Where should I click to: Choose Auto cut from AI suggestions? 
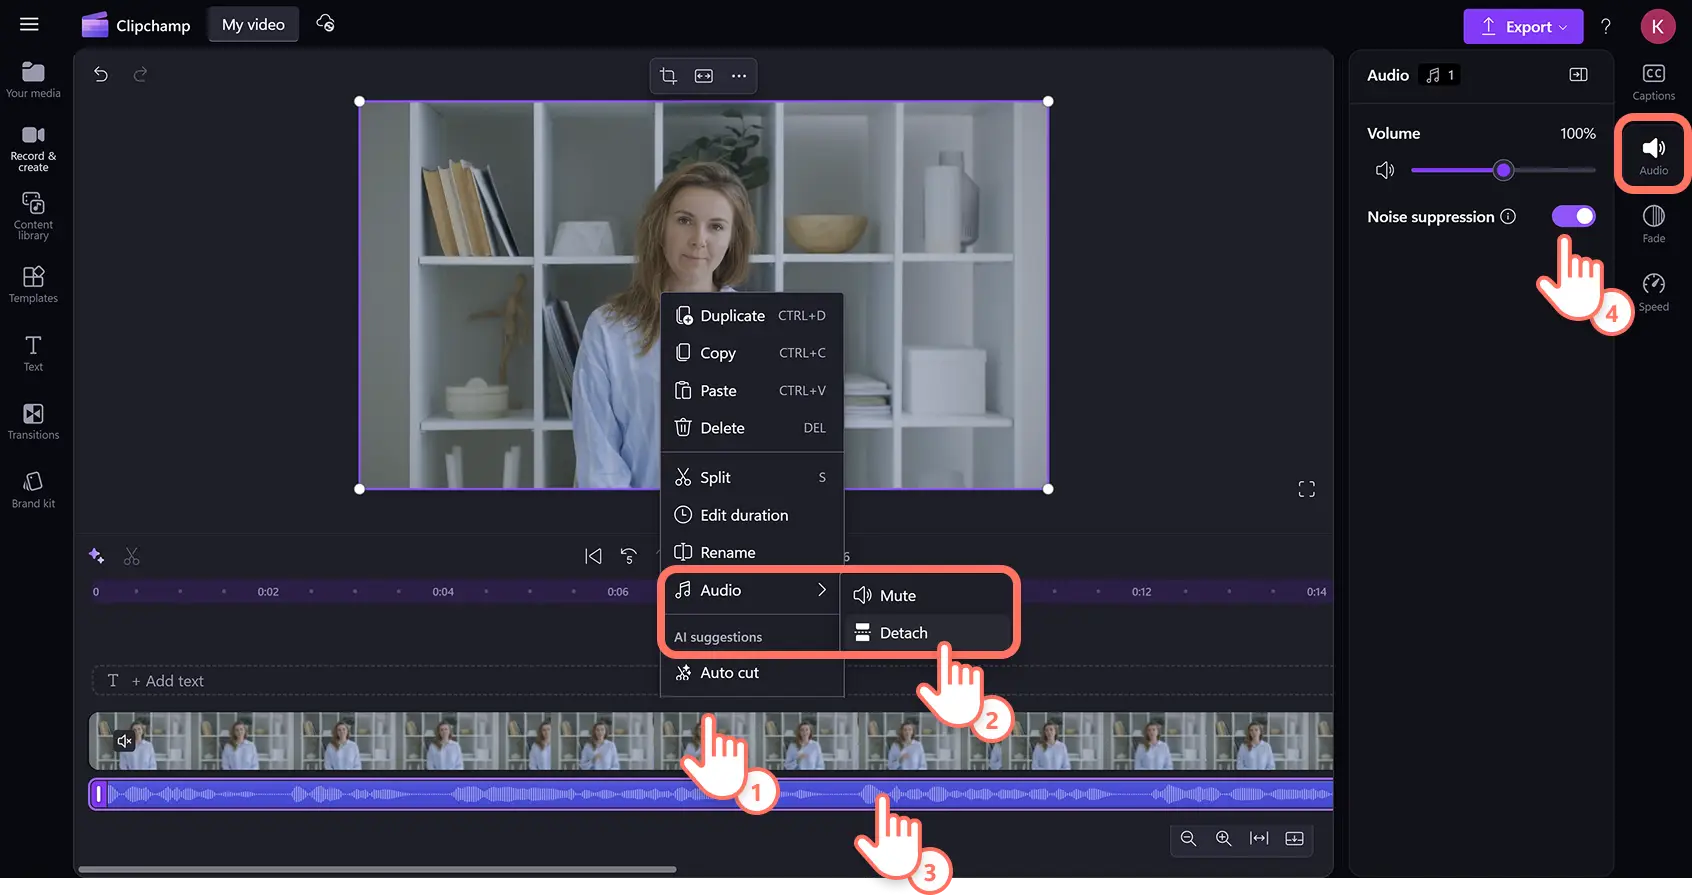tap(752, 673)
